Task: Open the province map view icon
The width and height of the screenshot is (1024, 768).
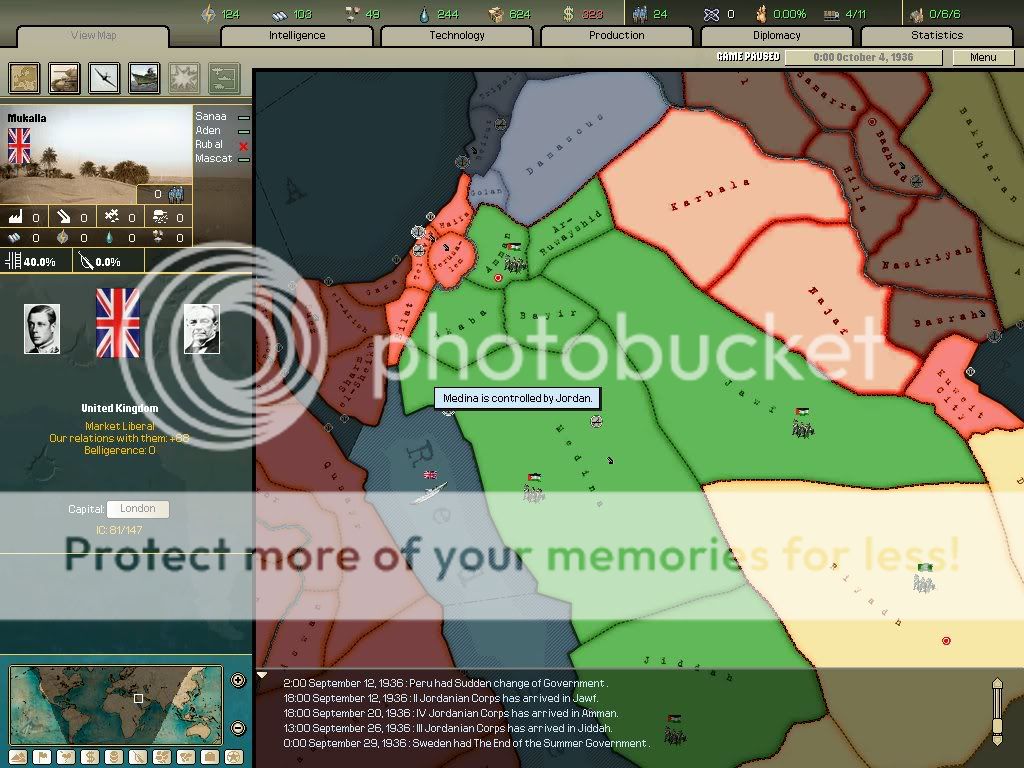Action: tap(25, 78)
